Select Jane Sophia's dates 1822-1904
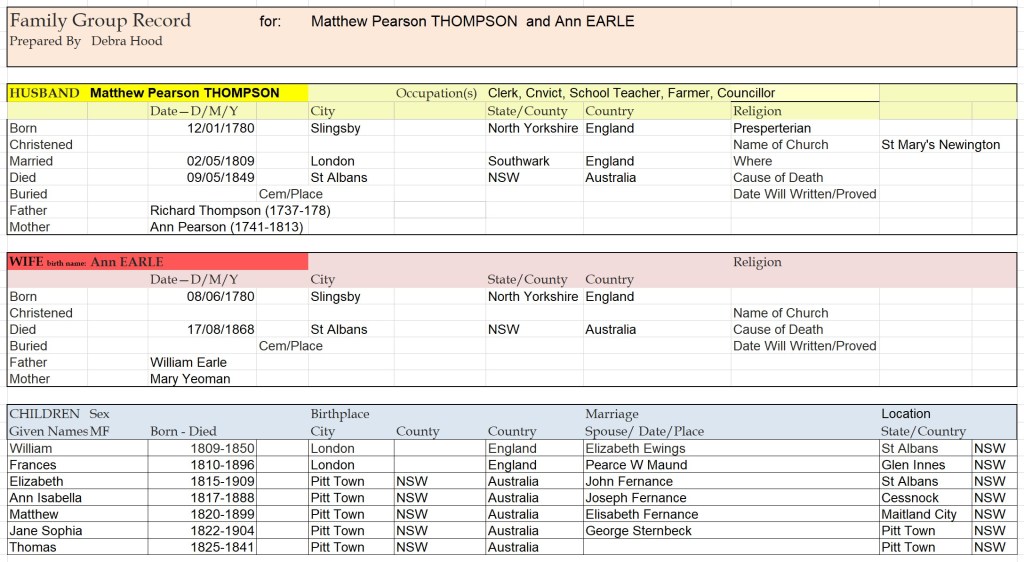This screenshot has width=1024, height=562. 222,531
